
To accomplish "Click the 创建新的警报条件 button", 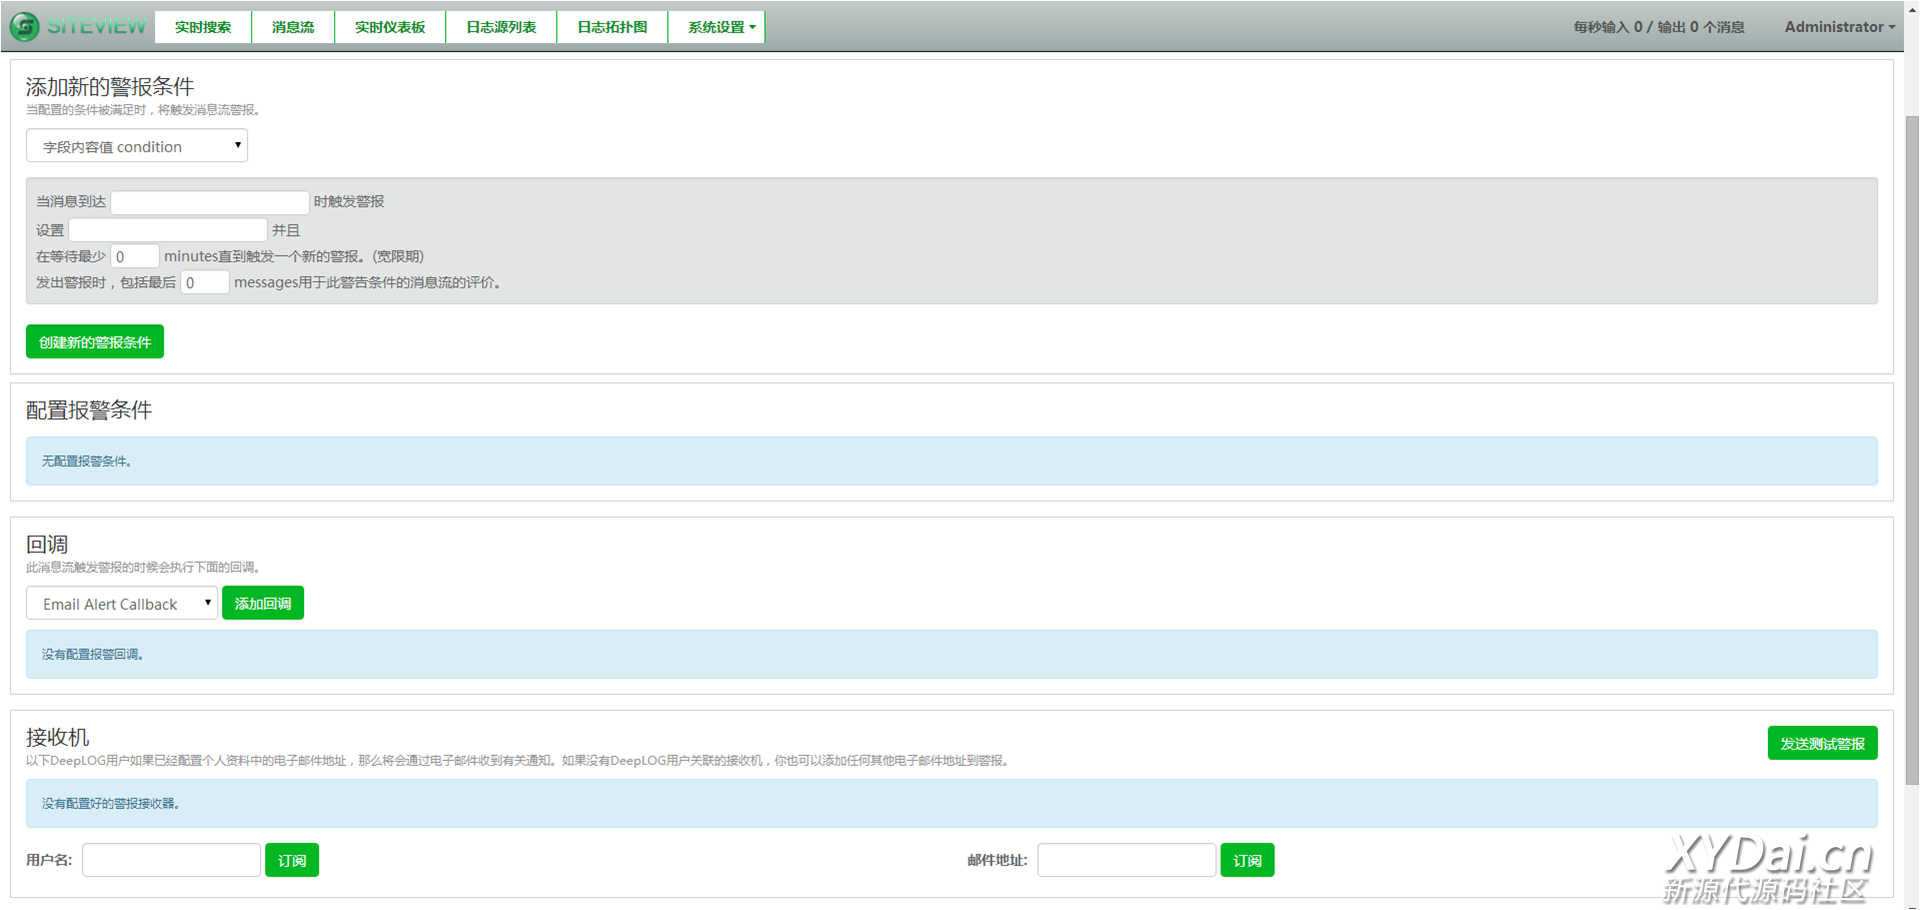I will pyautogui.click(x=95, y=342).
